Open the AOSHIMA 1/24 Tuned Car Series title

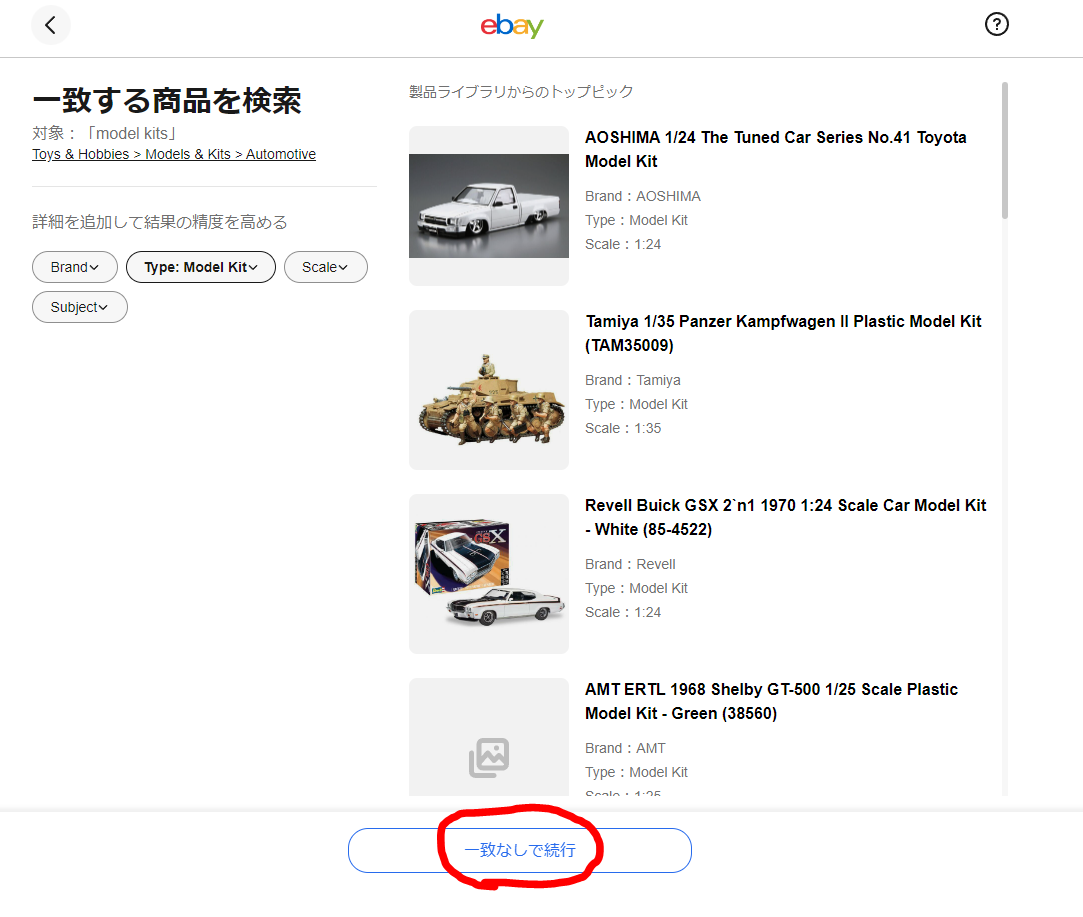pyautogui.click(x=776, y=149)
